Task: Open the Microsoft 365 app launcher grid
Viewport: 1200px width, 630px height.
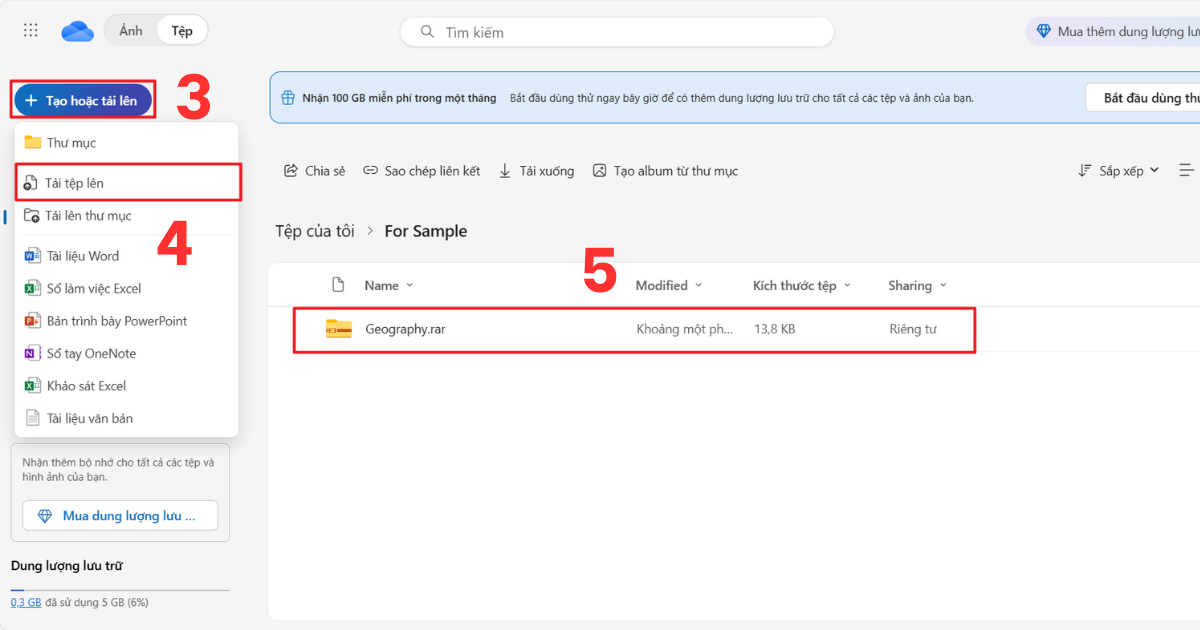Action: pos(30,30)
